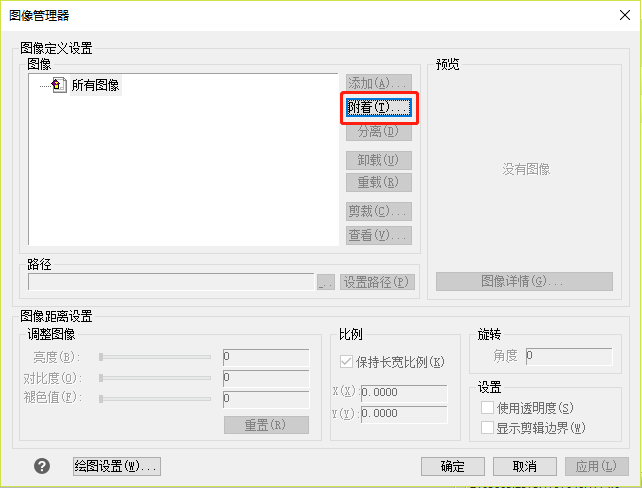This screenshot has height=488, width=642.
Task: Open help via the question mark icon
Action: click(42, 466)
